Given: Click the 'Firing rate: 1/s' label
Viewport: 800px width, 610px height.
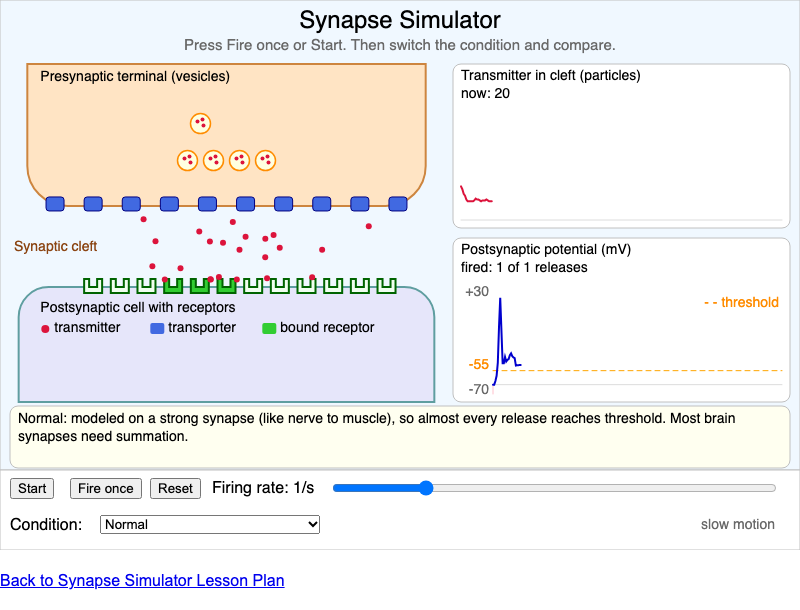Looking at the screenshot, I should [x=263, y=488].
